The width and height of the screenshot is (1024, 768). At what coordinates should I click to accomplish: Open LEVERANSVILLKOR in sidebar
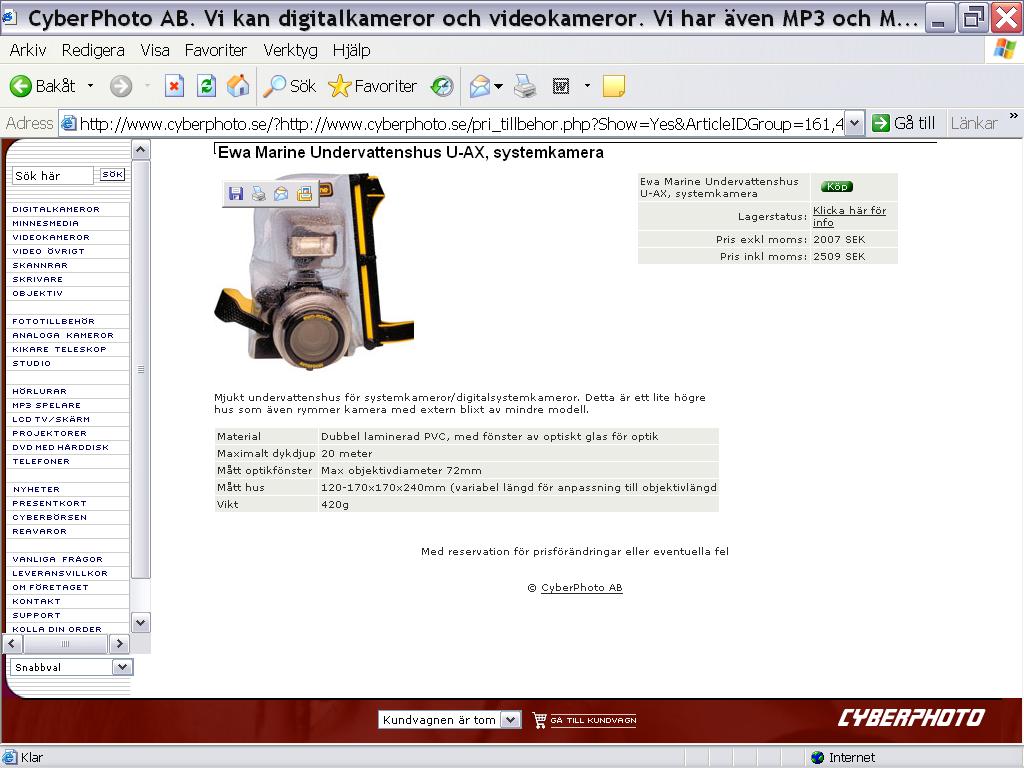pyautogui.click(x=60, y=573)
